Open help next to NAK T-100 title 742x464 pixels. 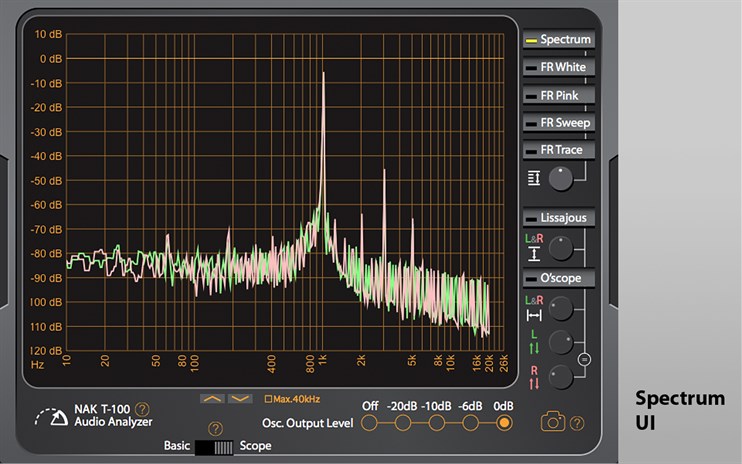click(x=143, y=408)
